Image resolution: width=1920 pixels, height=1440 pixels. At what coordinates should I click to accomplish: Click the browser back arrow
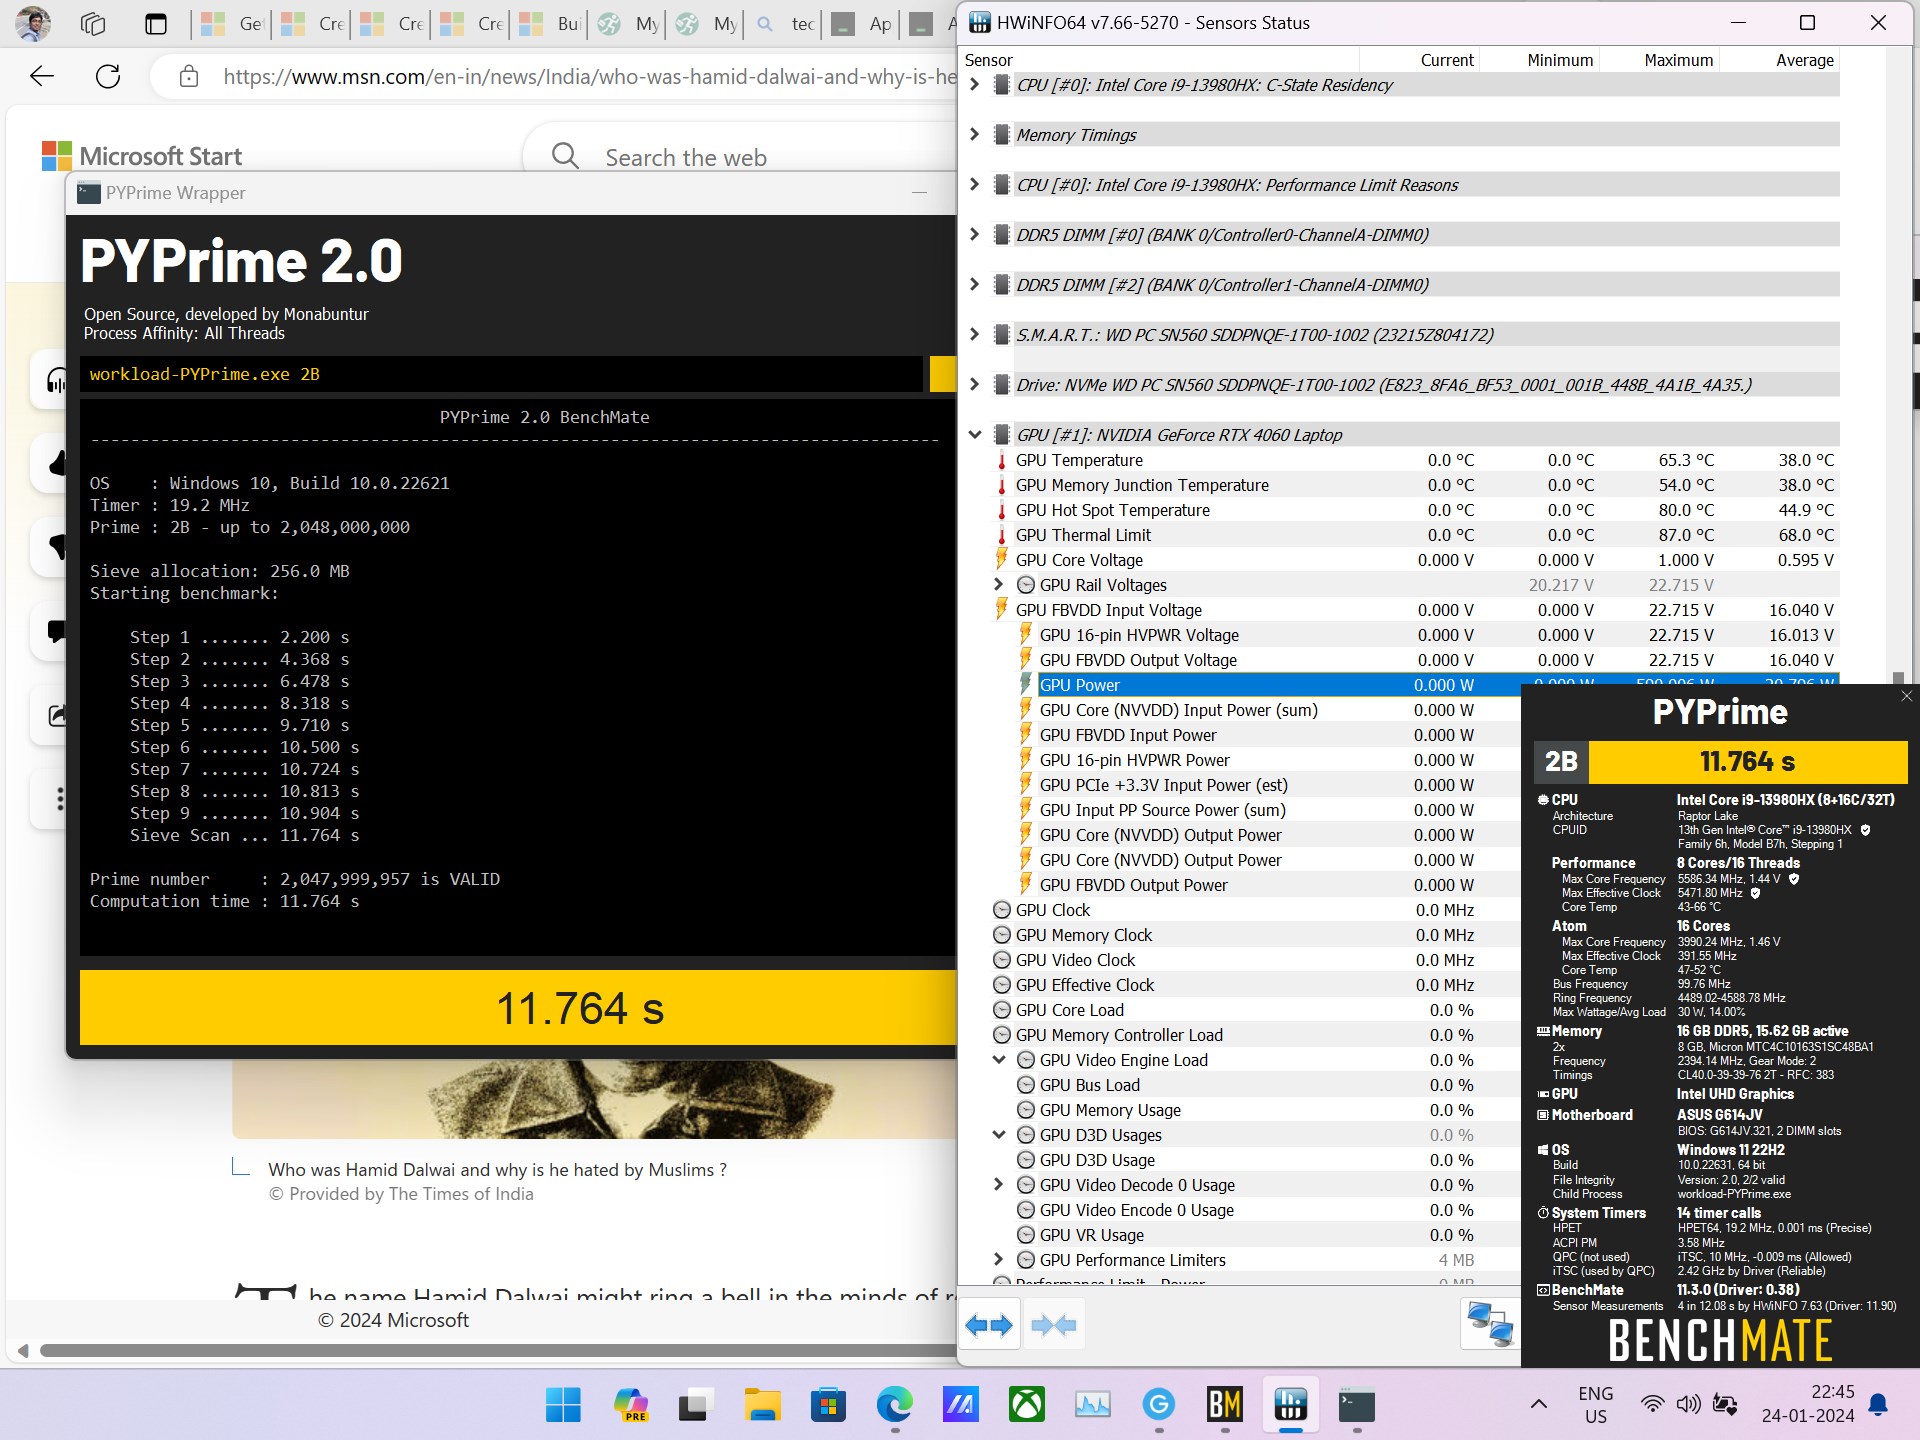pyautogui.click(x=41, y=76)
